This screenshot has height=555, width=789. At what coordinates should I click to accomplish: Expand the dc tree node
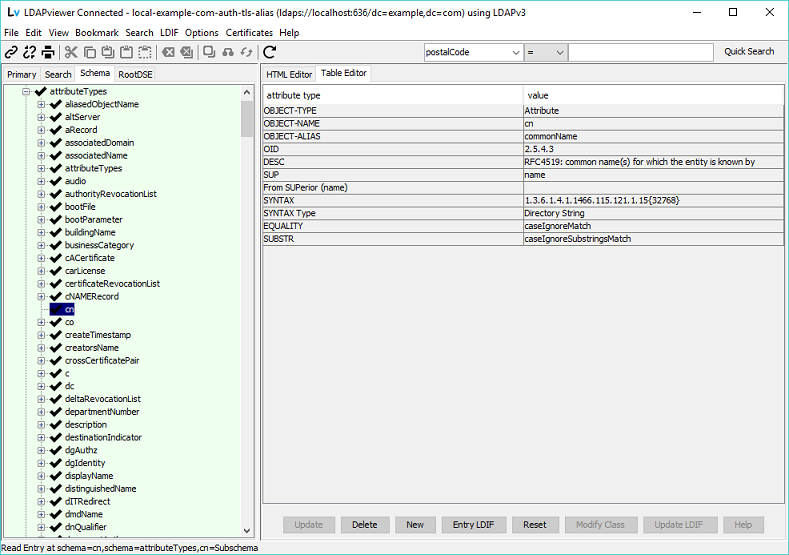[41, 386]
